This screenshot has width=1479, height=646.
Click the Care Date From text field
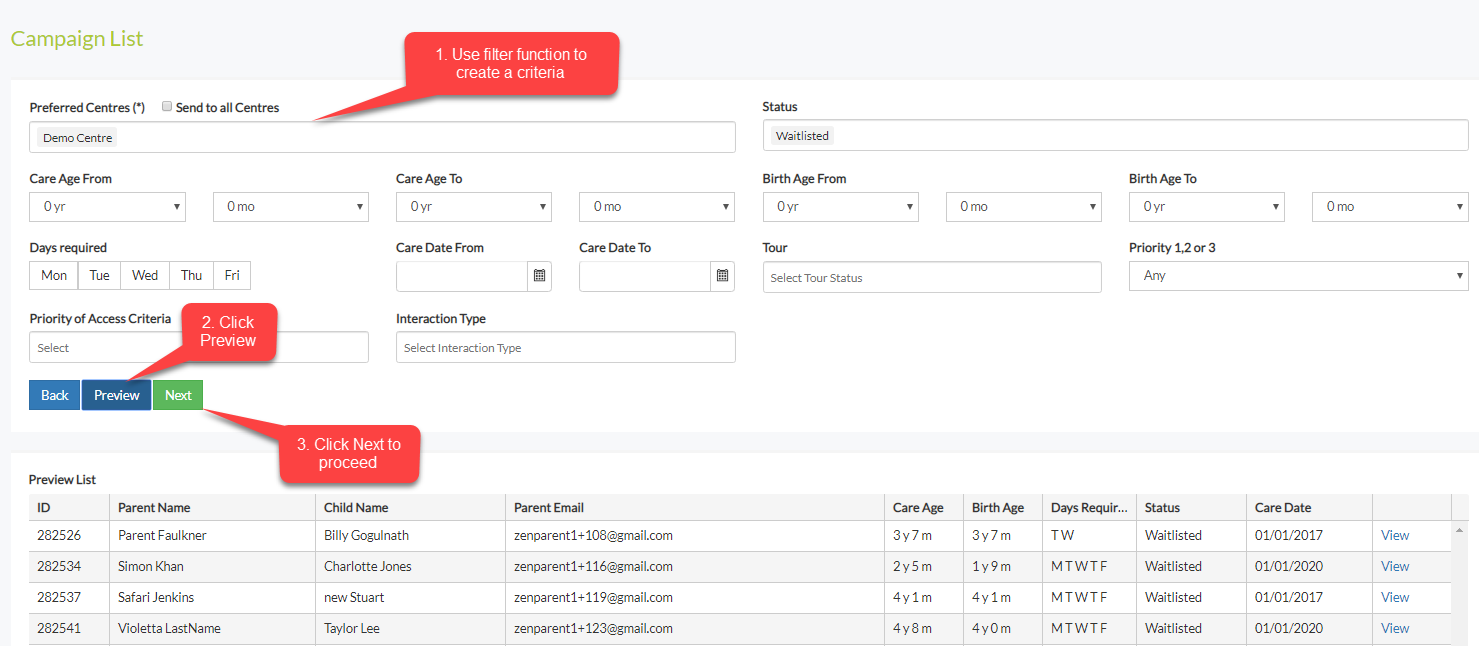tap(462, 276)
